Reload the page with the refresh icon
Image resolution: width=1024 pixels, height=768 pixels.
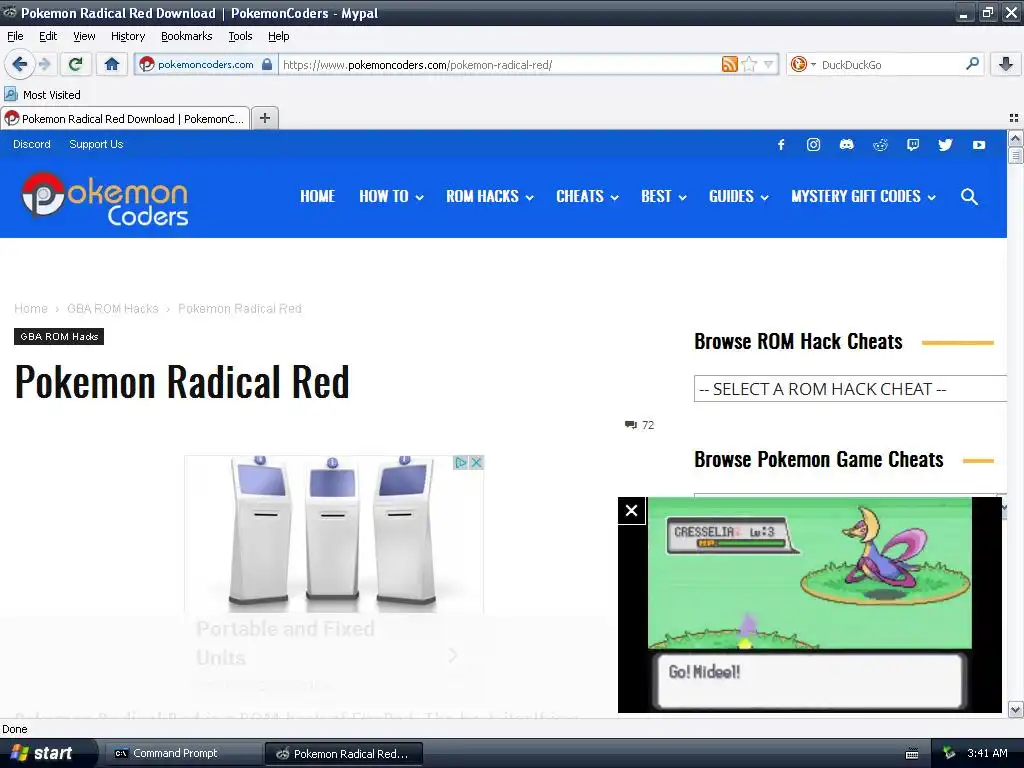coord(76,64)
